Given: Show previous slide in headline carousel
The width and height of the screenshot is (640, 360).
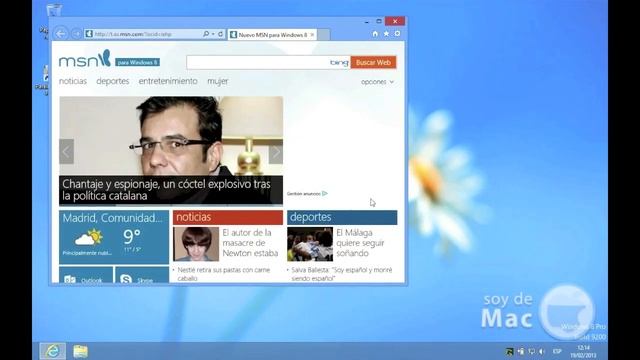Looking at the screenshot, I should point(67,151).
